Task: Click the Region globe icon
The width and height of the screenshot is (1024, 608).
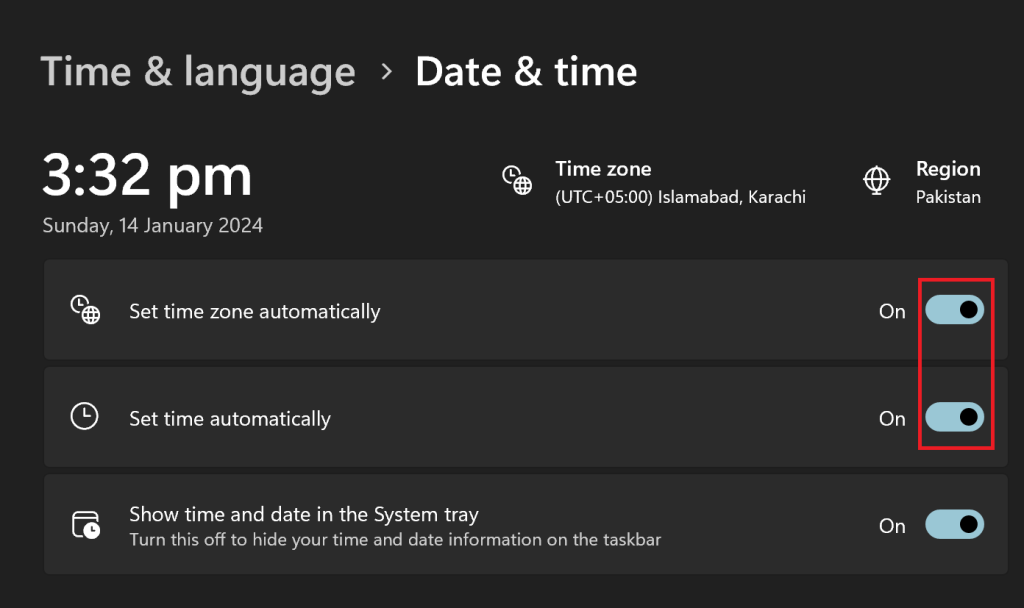Action: pyautogui.click(x=877, y=180)
